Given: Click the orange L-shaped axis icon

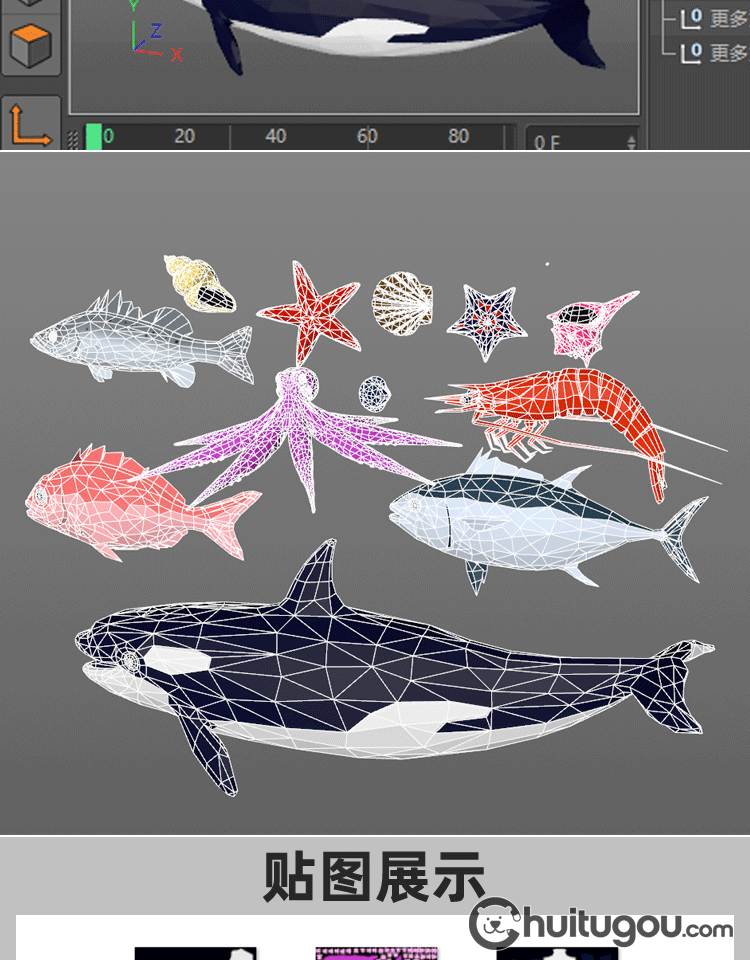Looking at the screenshot, I should (x=29, y=124).
